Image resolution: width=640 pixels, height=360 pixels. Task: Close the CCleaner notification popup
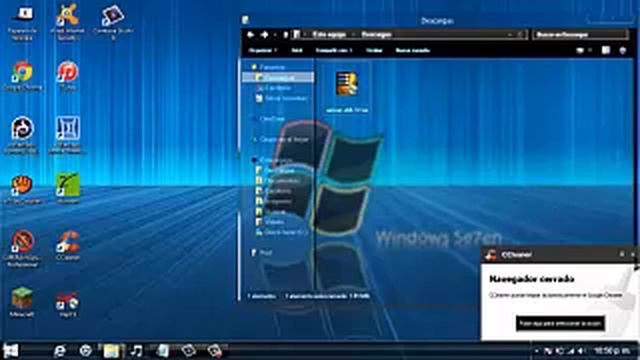coord(633,254)
